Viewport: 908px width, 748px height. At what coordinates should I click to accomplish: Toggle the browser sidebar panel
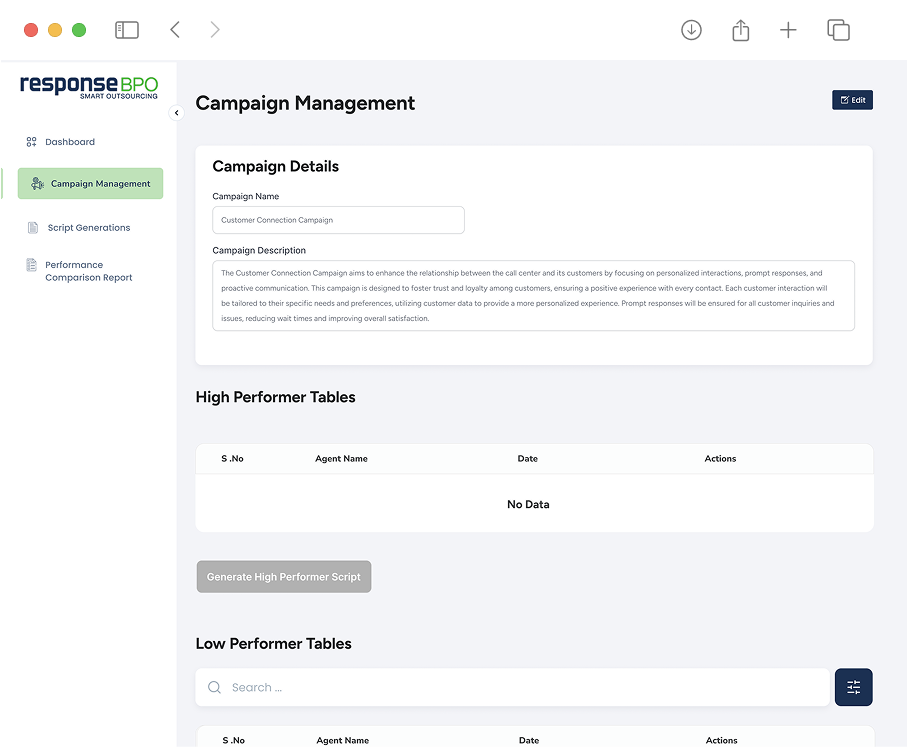click(x=127, y=30)
